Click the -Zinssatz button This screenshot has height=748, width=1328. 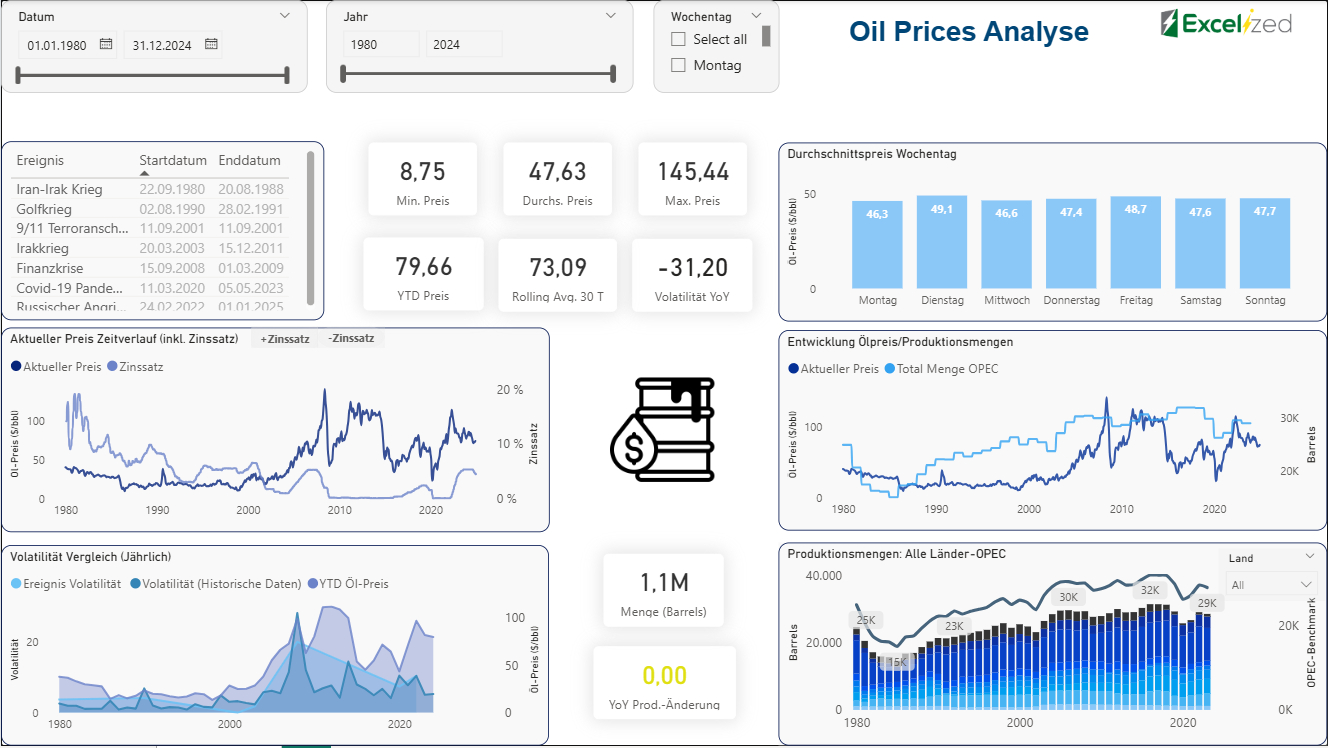pos(351,339)
